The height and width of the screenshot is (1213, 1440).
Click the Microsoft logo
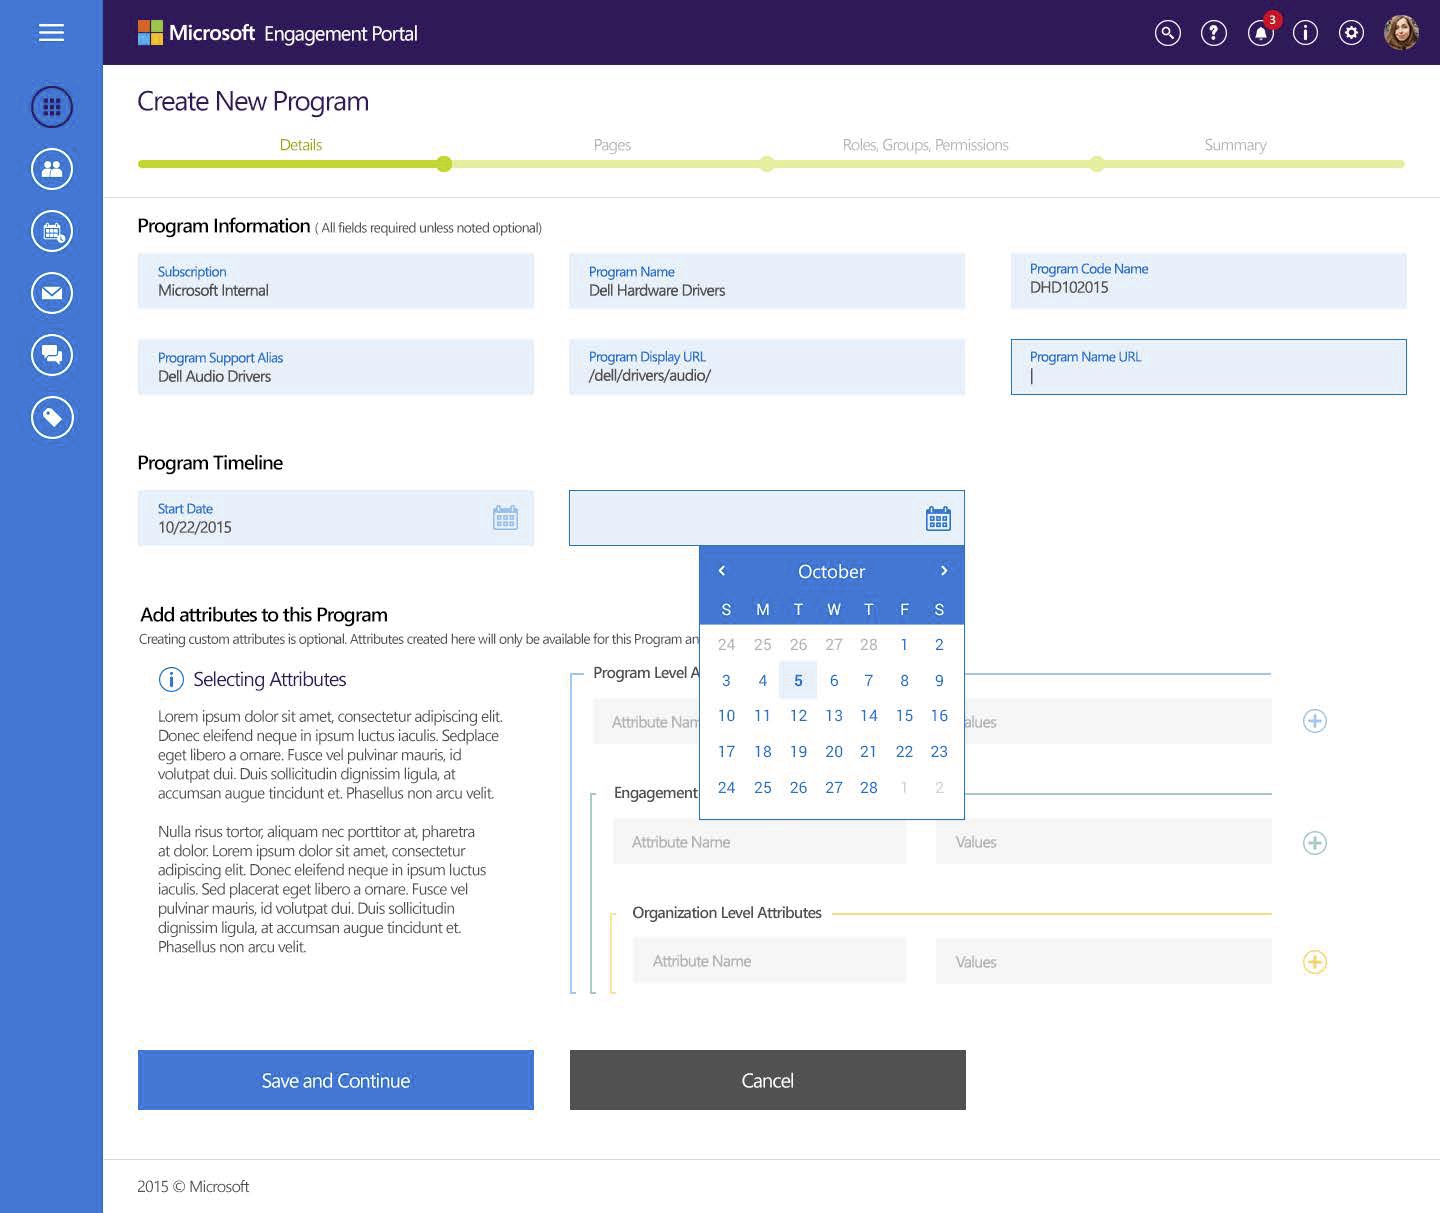[x=150, y=32]
